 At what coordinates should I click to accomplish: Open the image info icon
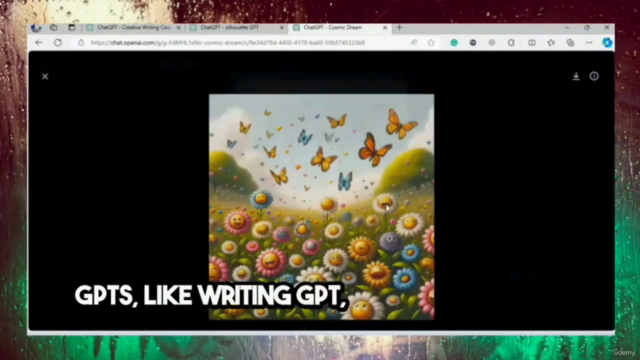point(594,76)
